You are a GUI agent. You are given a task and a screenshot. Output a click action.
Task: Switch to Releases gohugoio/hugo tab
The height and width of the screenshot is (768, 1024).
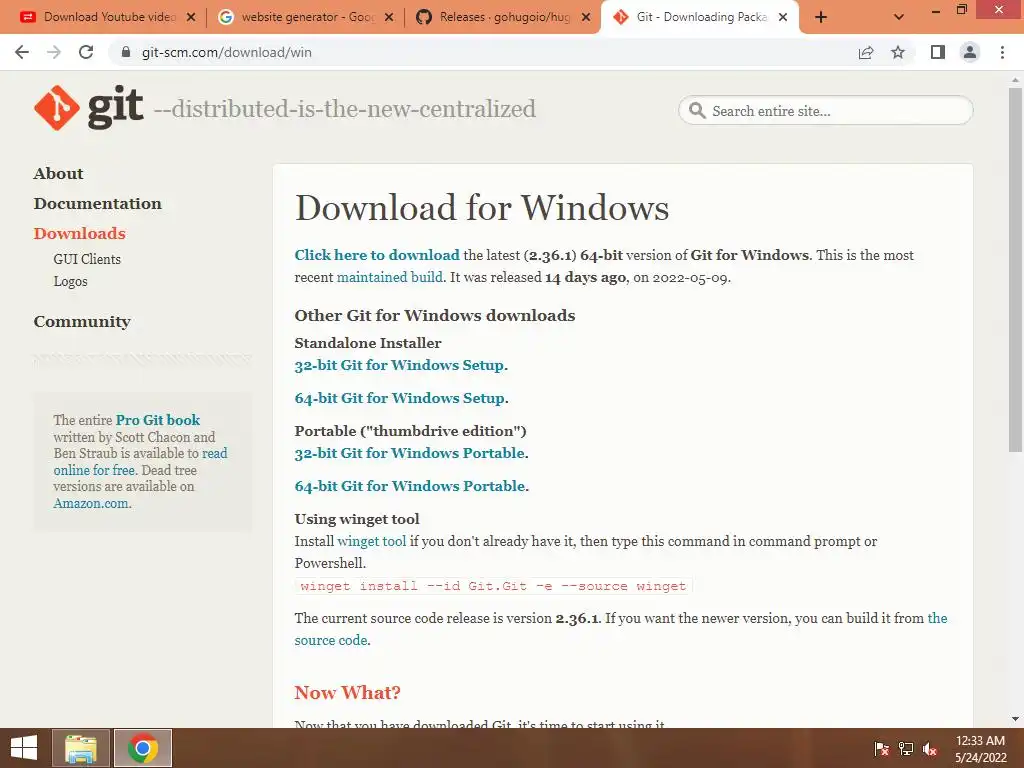[x=503, y=17]
